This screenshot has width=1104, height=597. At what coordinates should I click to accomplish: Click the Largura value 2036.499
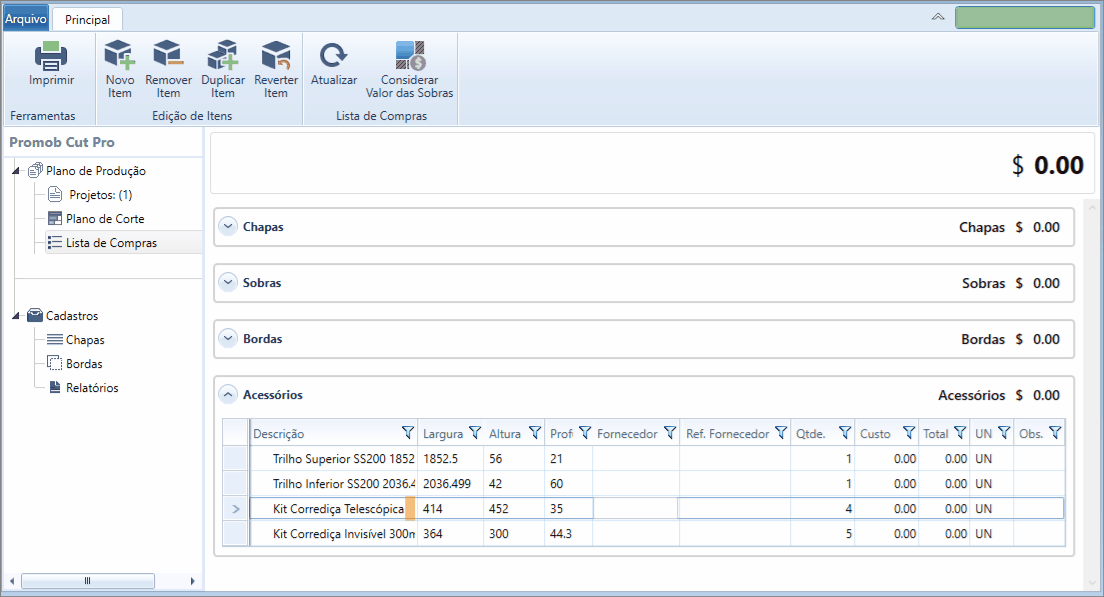pyautogui.click(x=447, y=484)
